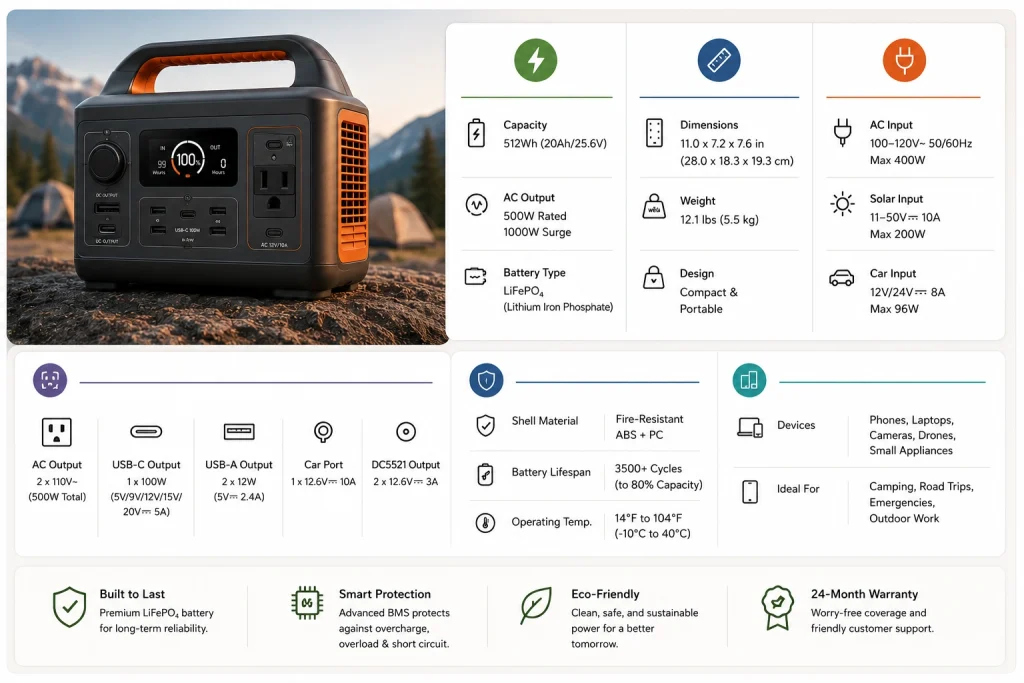This screenshot has width=1024, height=683.
Task: Click the "24-Month Warranty" heading
Action: point(864,594)
